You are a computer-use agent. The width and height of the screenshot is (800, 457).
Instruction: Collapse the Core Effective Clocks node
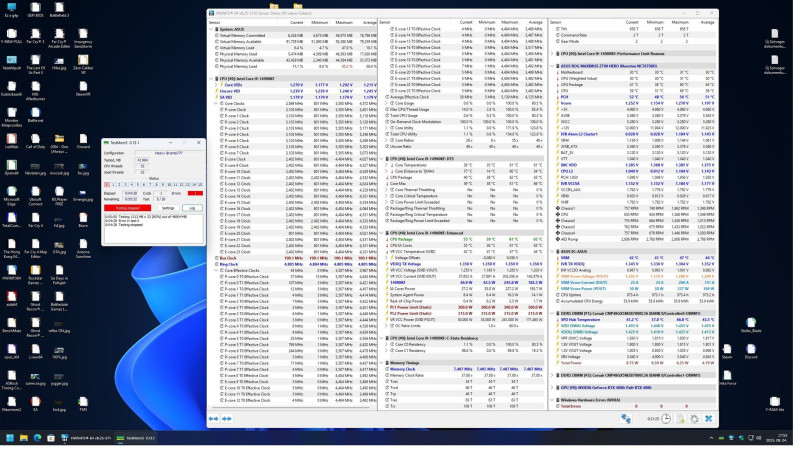coord(216,270)
